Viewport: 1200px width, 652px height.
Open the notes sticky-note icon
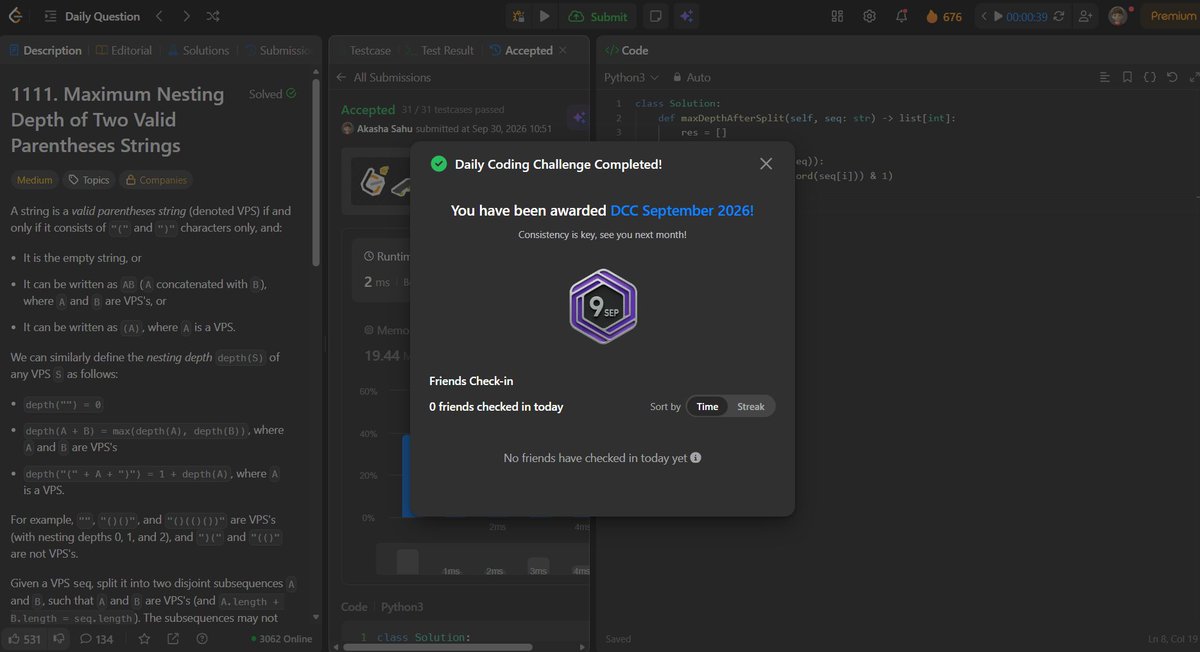[655, 16]
